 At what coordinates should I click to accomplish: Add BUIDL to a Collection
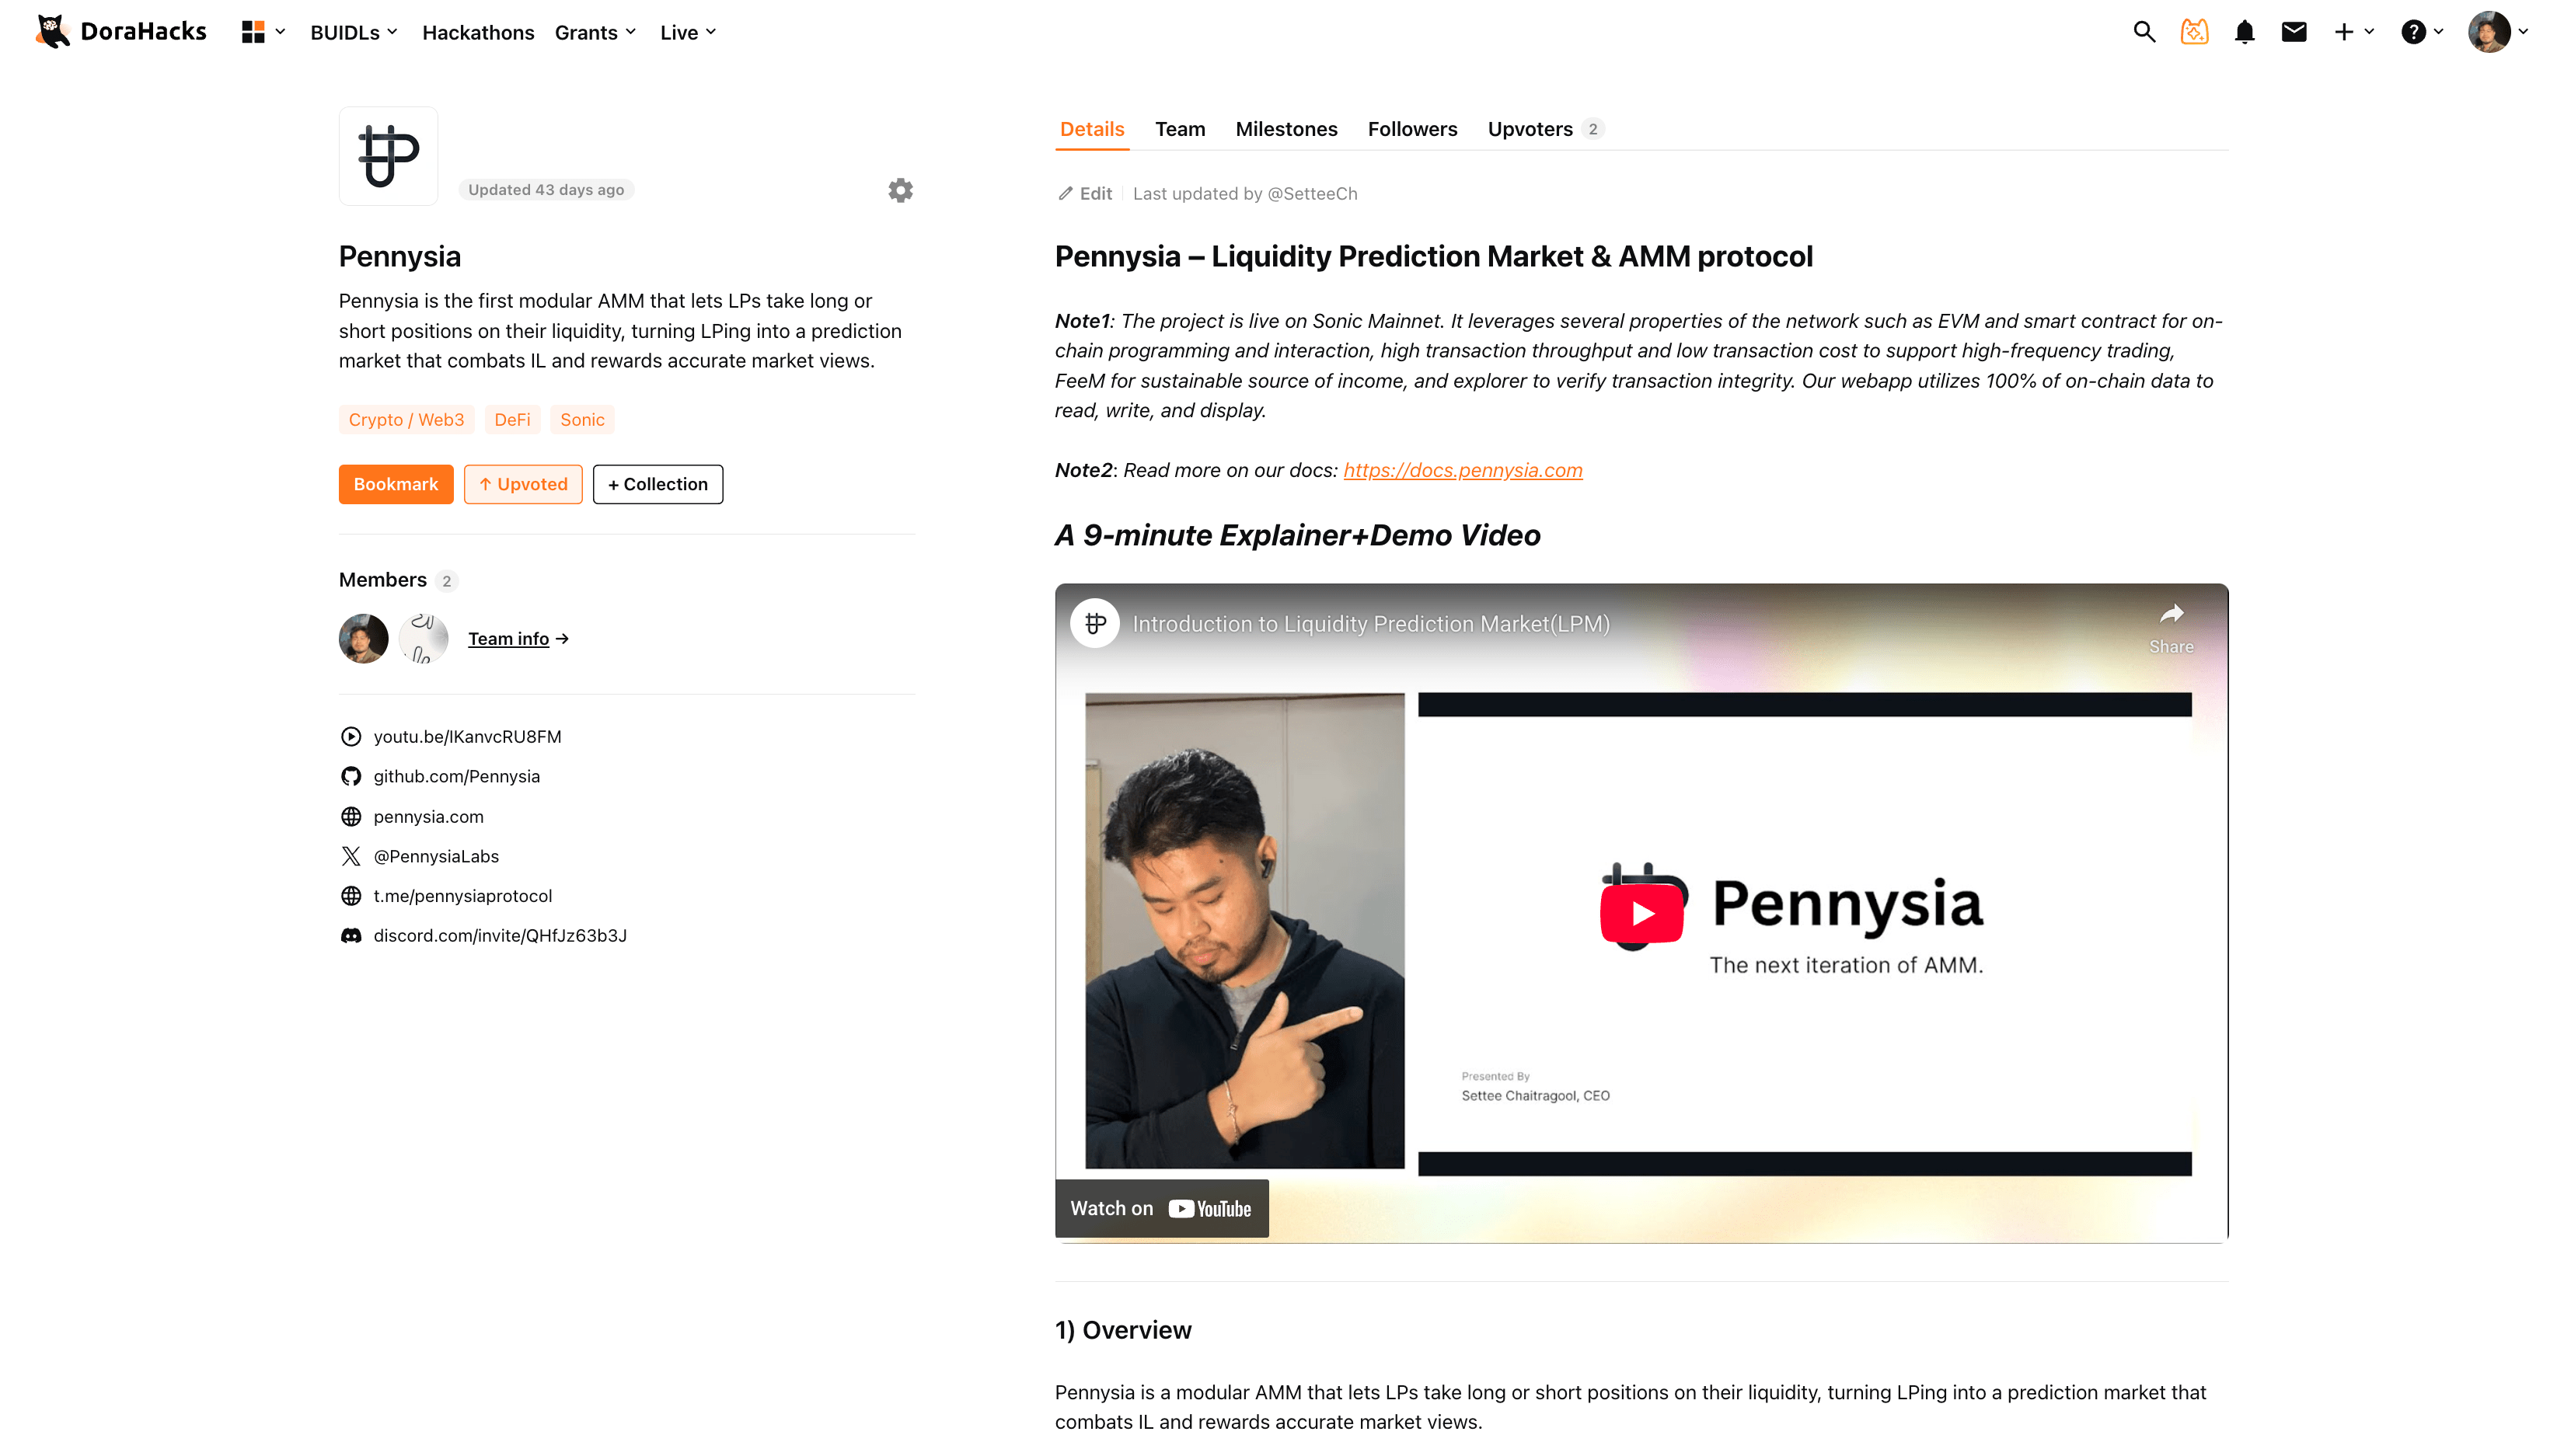[x=657, y=484]
